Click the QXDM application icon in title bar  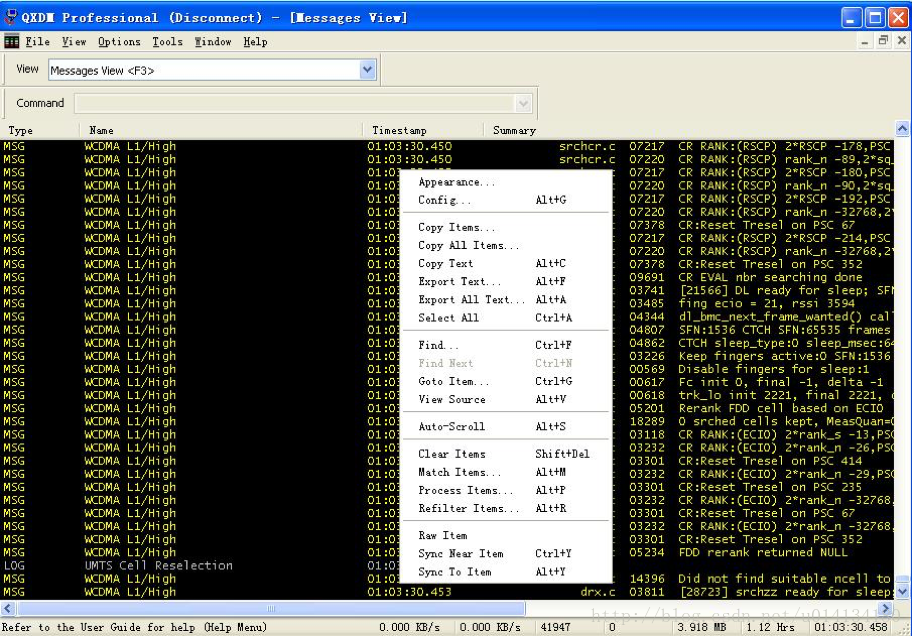(10, 17)
